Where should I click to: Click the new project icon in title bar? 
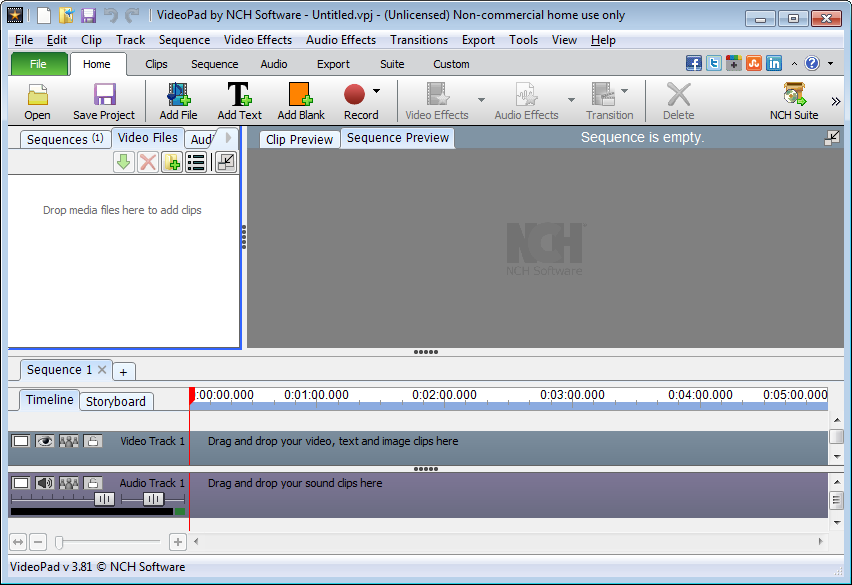44,15
